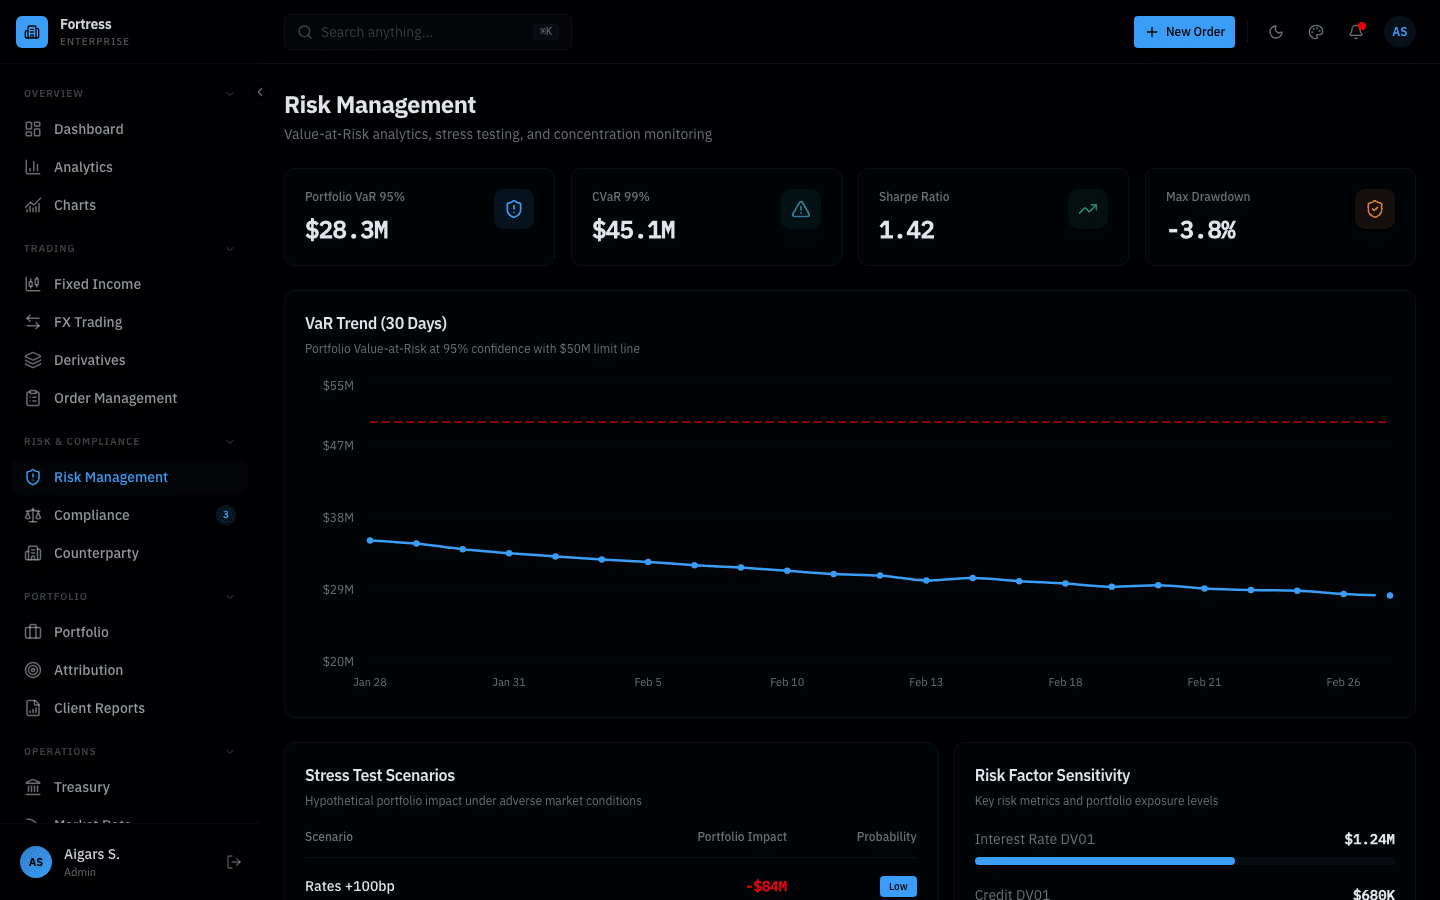The width and height of the screenshot is (1440, 900).
Task: Switch to the Risk Management page
Action: coord(109,477)
